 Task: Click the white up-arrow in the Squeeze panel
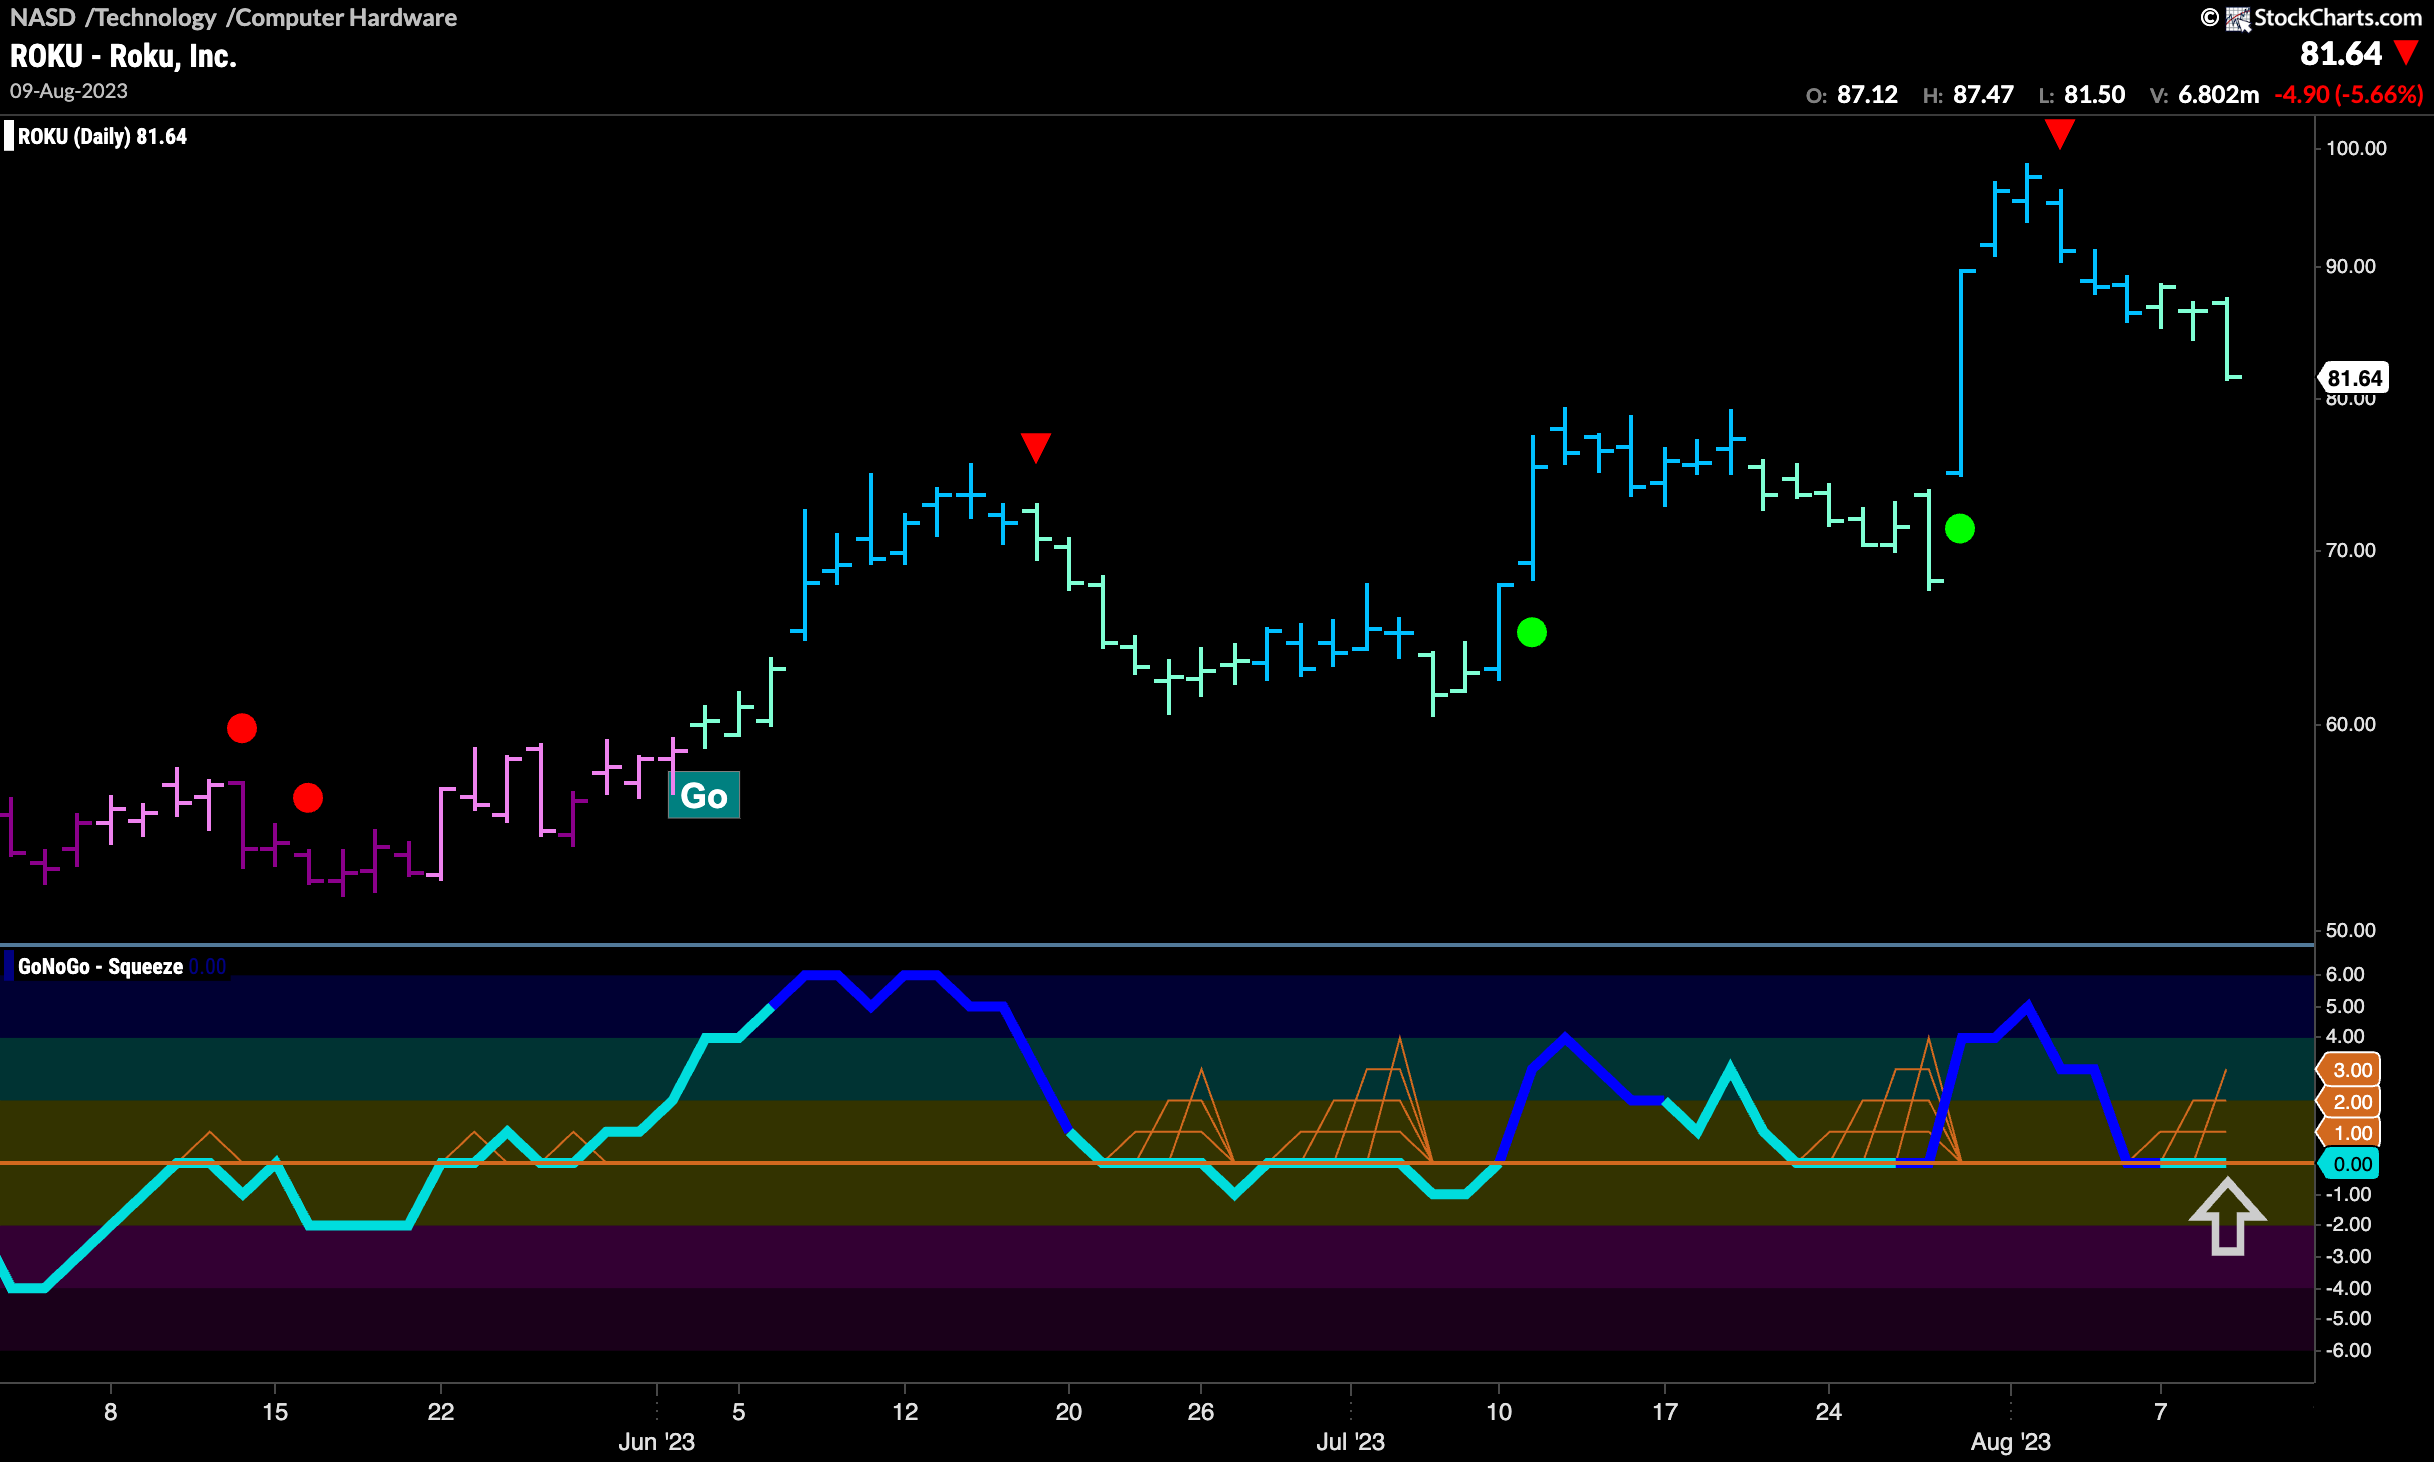(2227, 1216)
